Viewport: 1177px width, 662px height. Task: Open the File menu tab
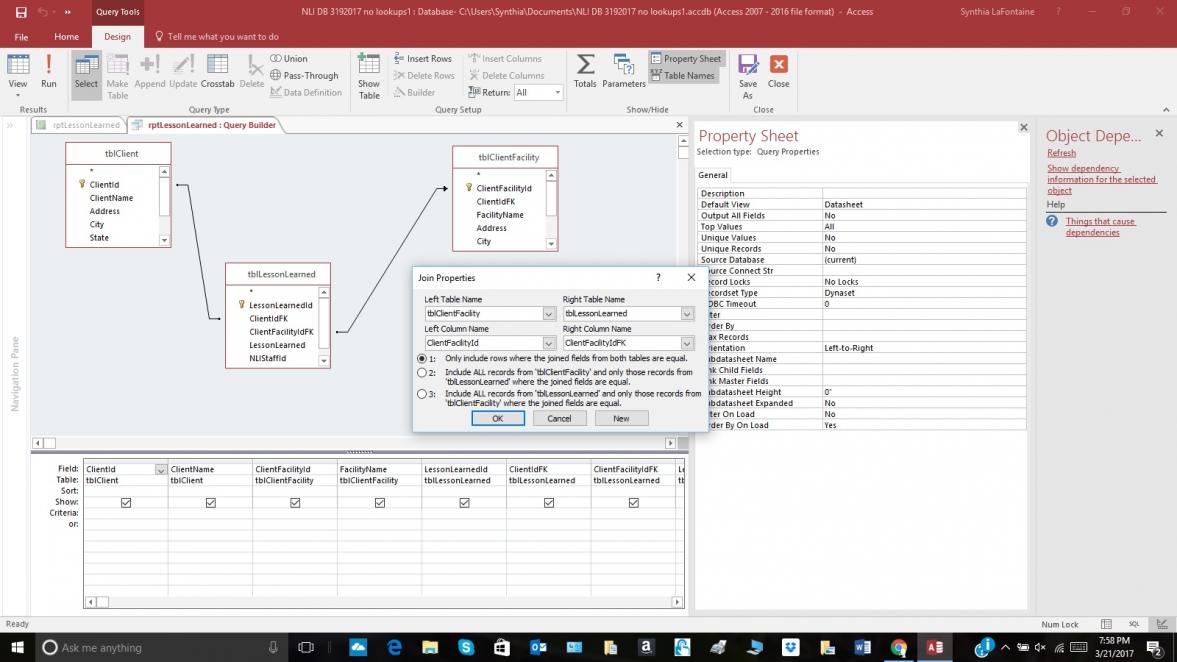point(21,36)
